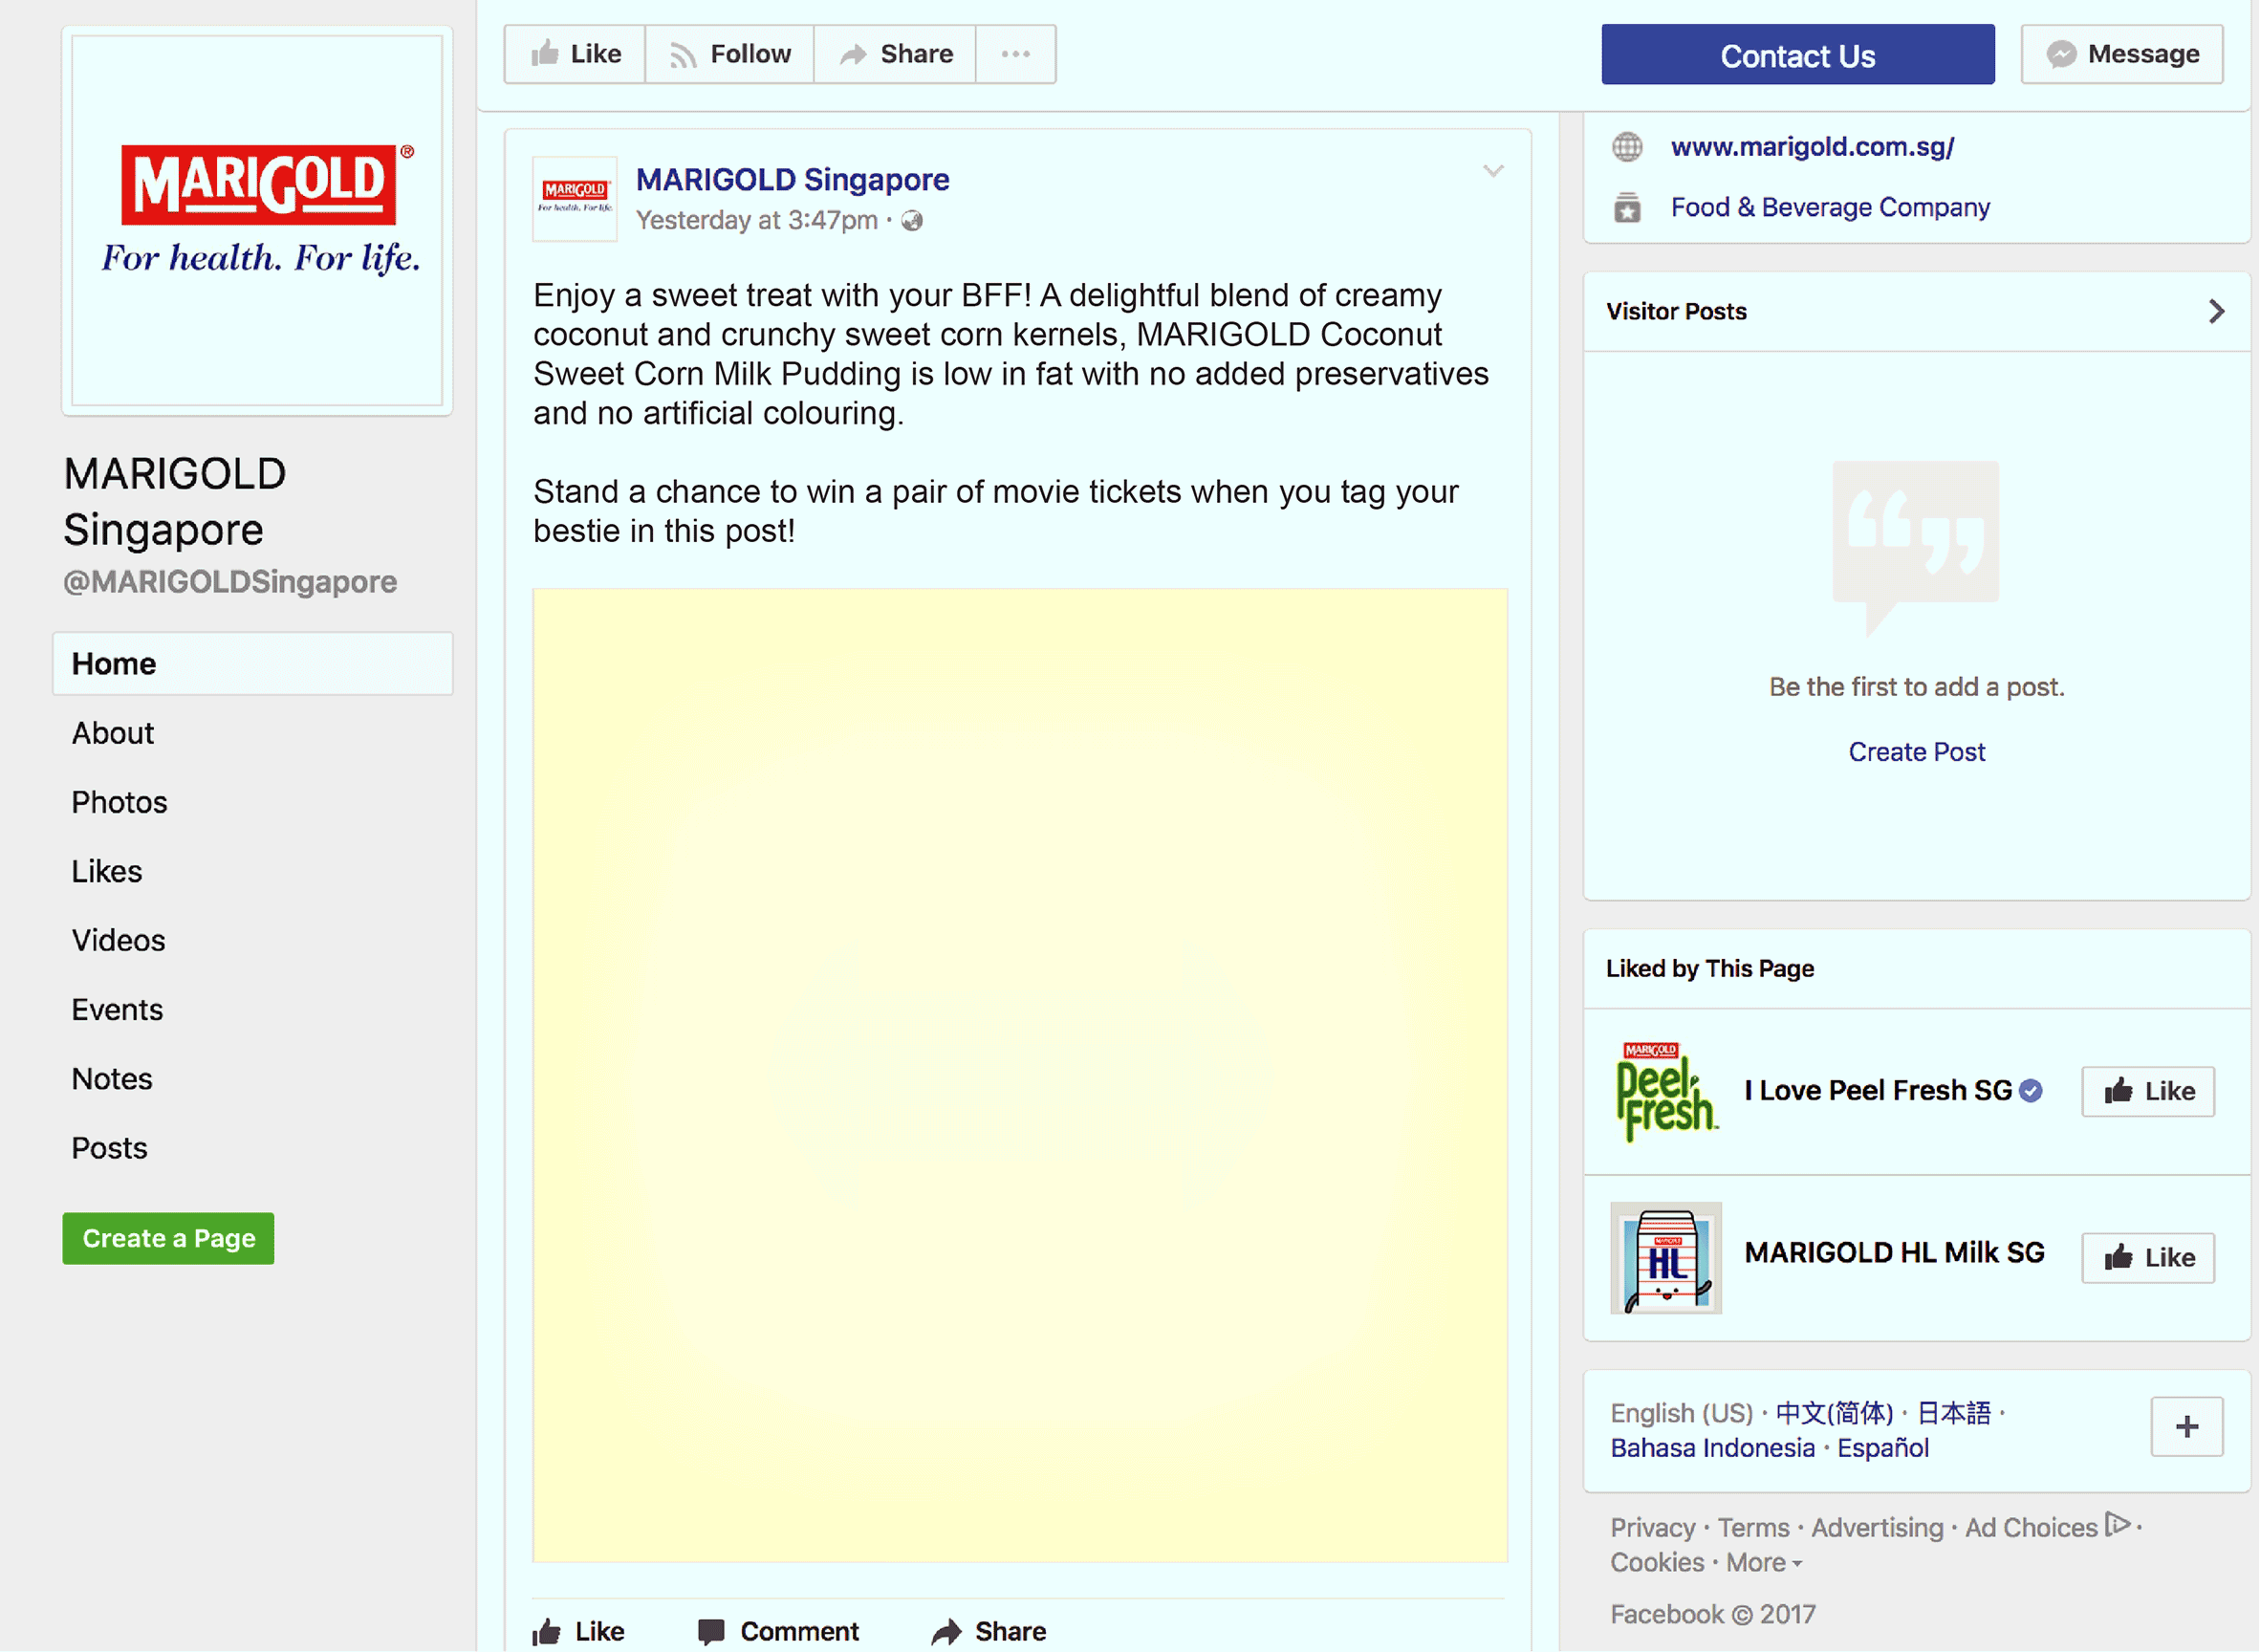Open the three-dots more options menu

(1016, 54)
